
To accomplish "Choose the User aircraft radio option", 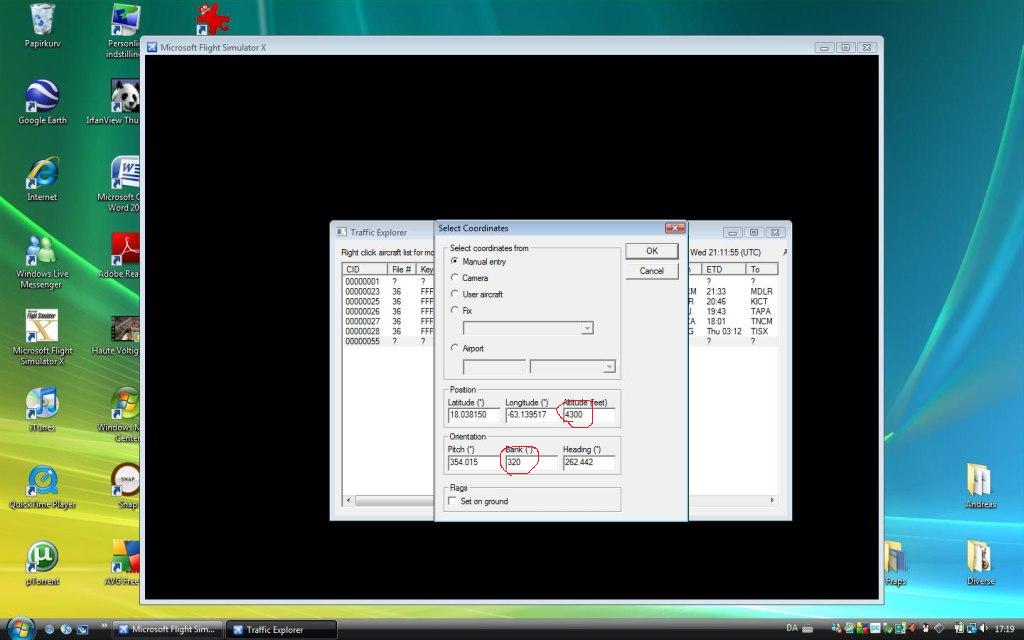I will pyautogui.click(x=455, y=295).
